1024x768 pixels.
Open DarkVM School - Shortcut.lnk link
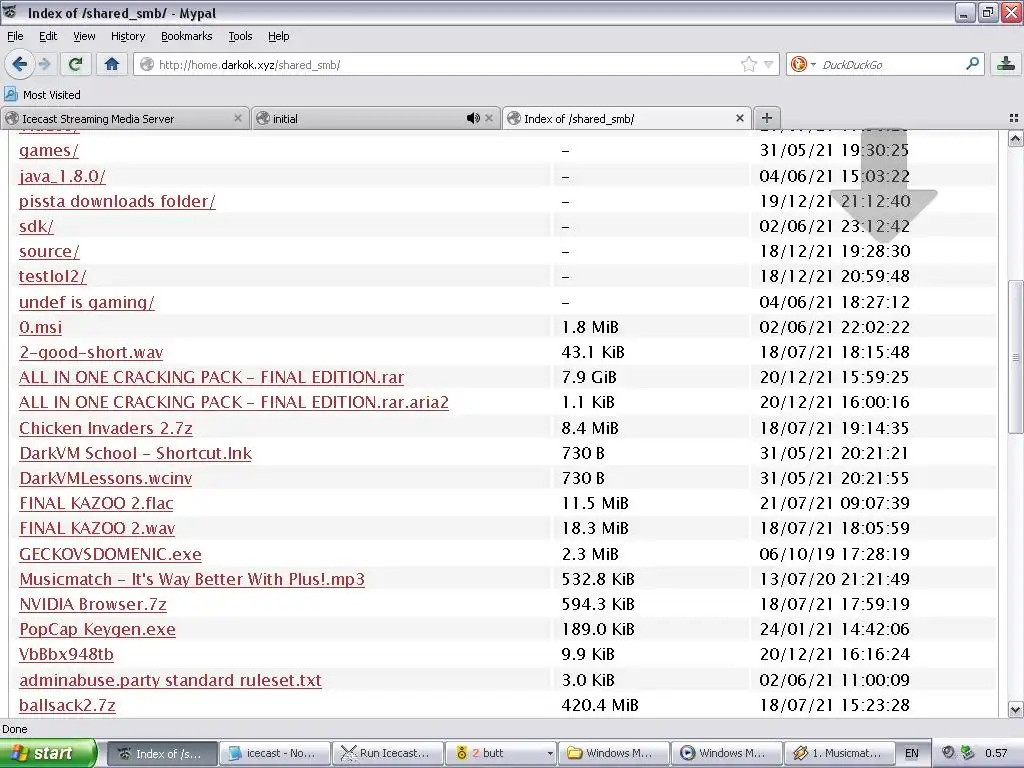[135, 453]
